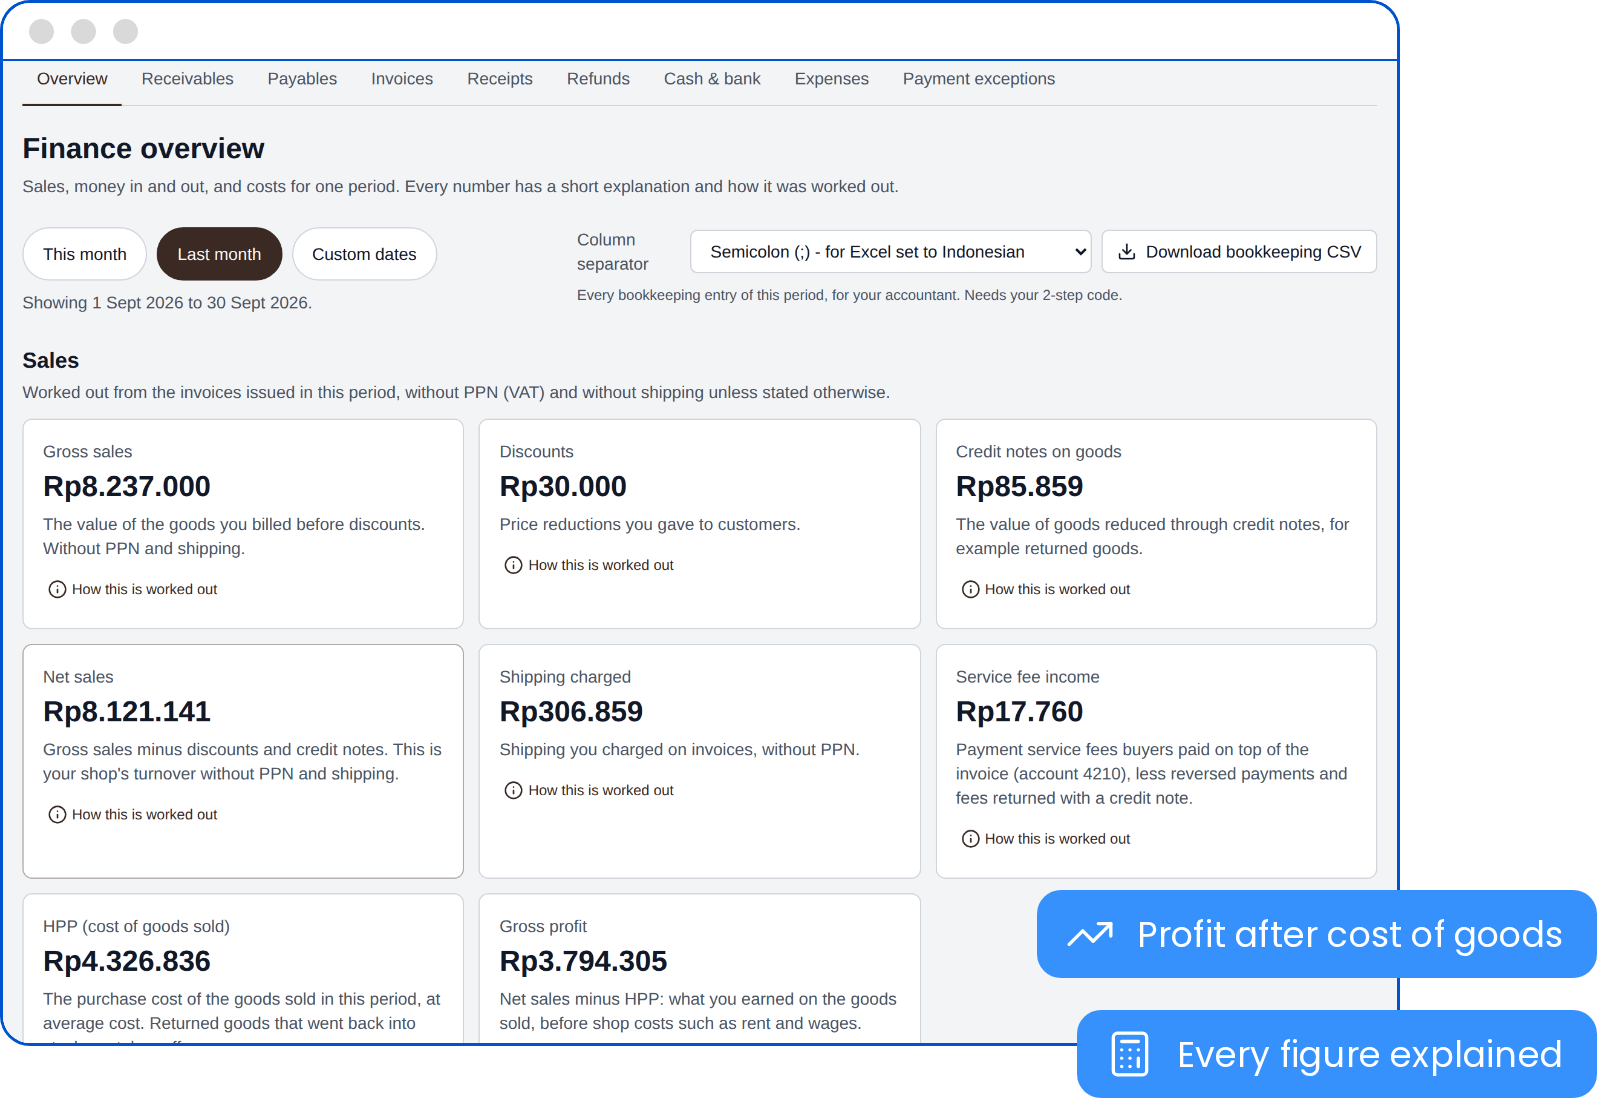Image resolution: width=1600 pixels, height=1110 pixels.
Task: Open 'How this is worked out' under Discounts
Action: click(589, 566)
